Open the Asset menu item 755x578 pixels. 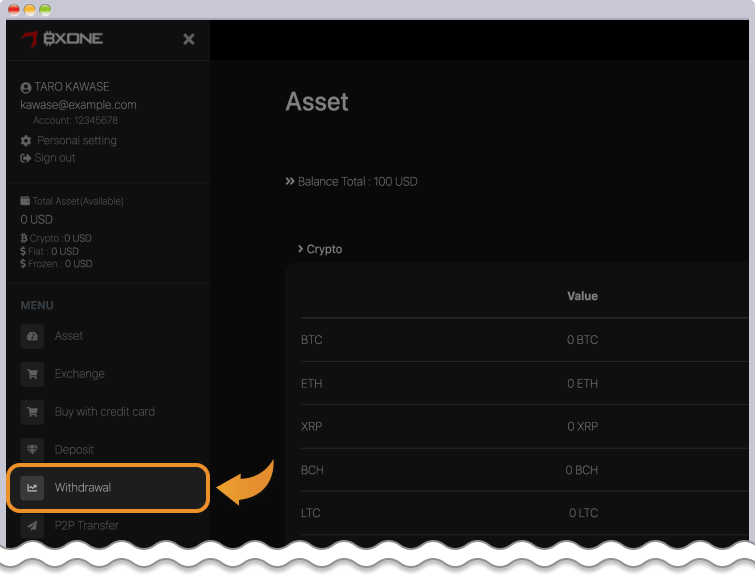69,336
